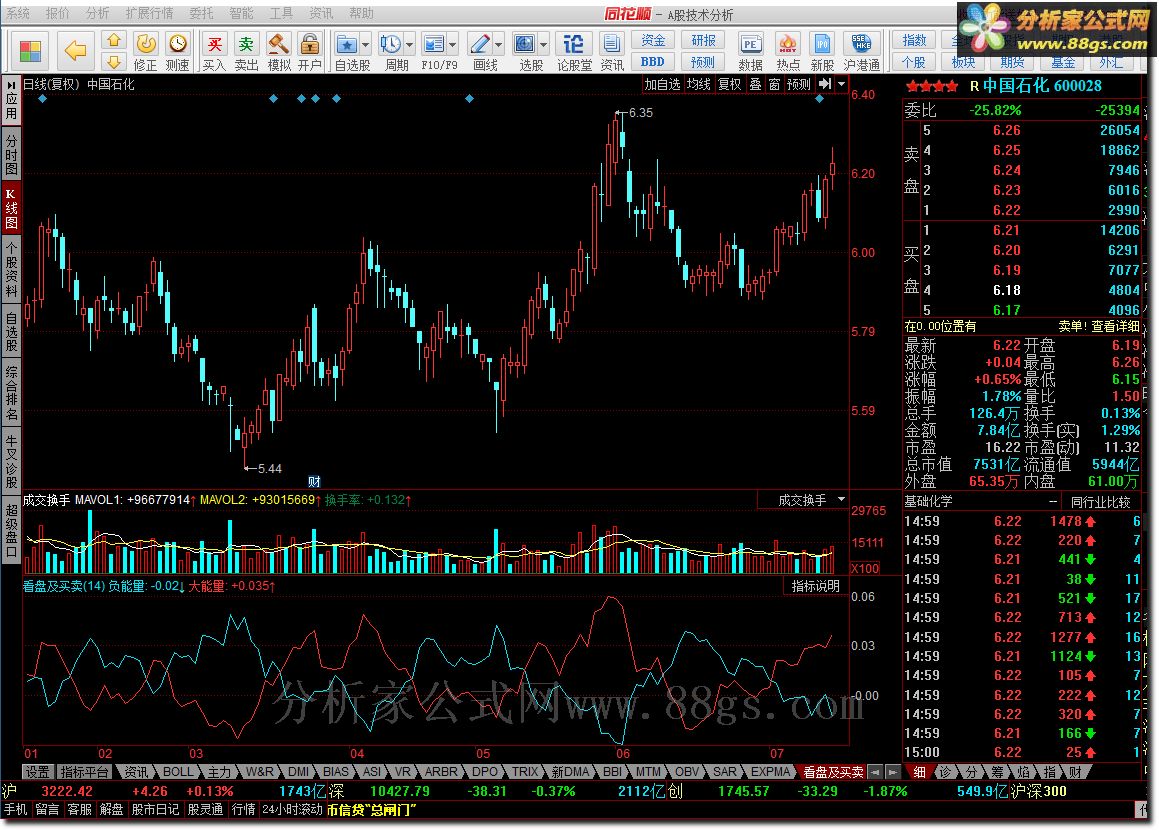The image size is (1159, 830).
Task: Select the TRIX indicator tab
Action: tap(526, 772)
